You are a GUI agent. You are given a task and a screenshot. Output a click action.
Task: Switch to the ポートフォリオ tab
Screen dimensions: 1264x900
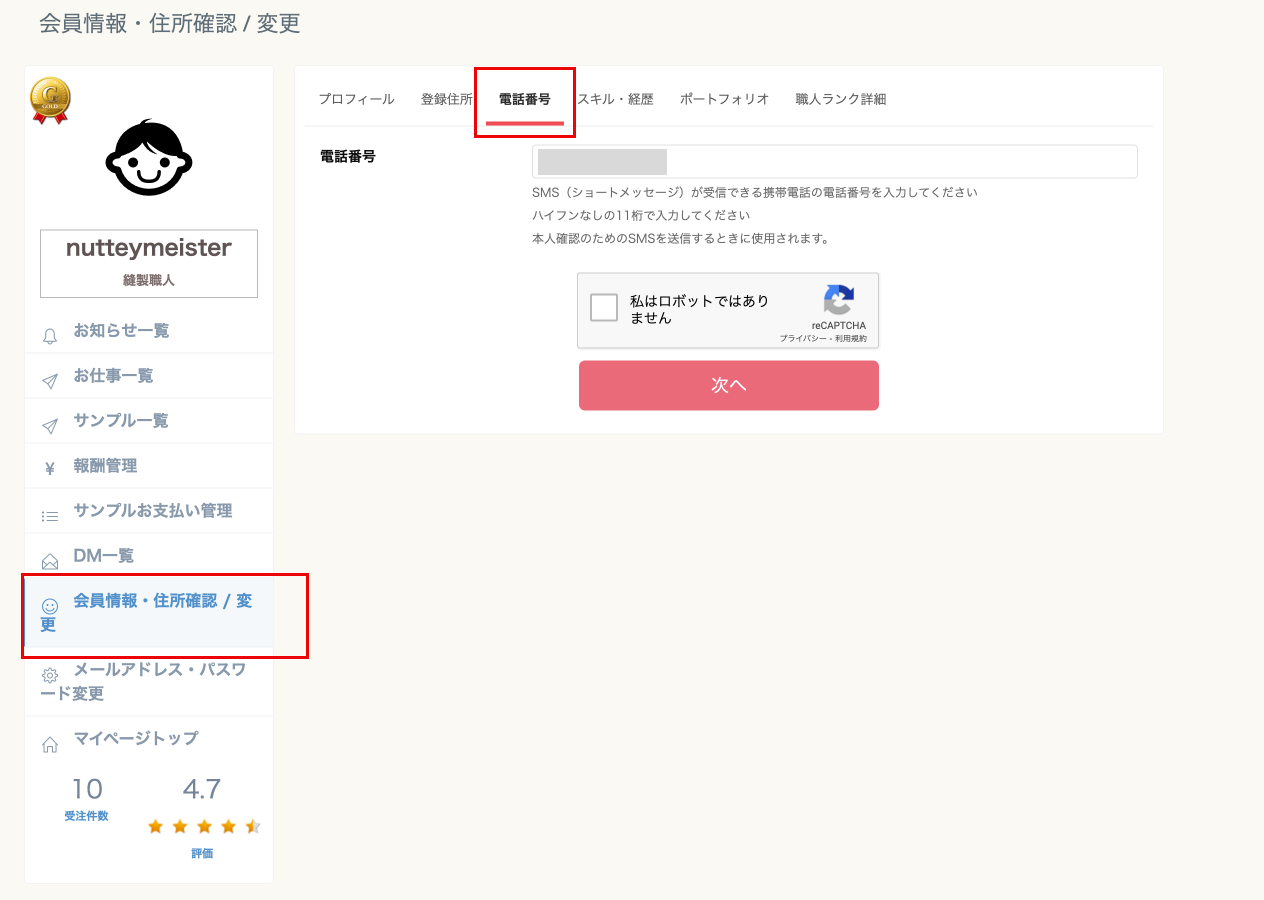(725, 99)
